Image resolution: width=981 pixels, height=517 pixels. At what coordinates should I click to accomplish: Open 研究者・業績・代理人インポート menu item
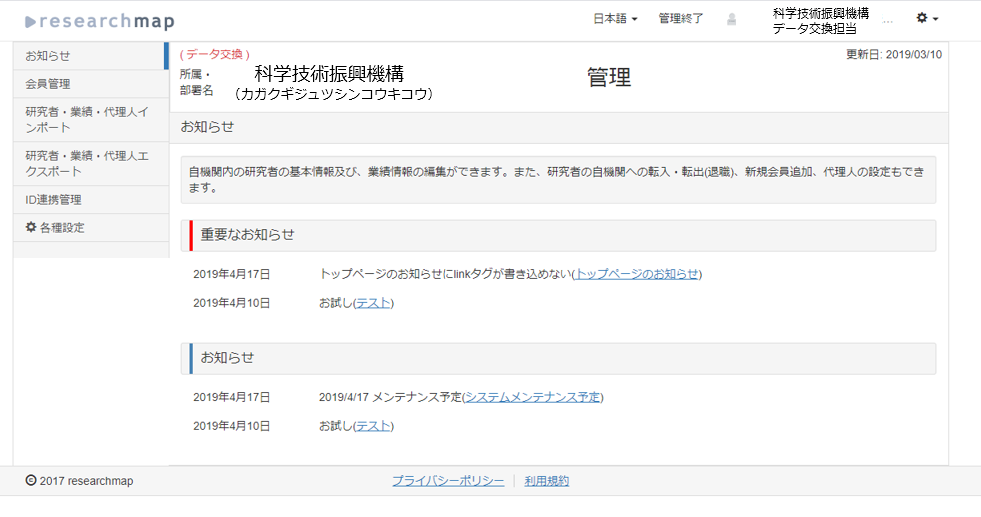coord(91,120)
